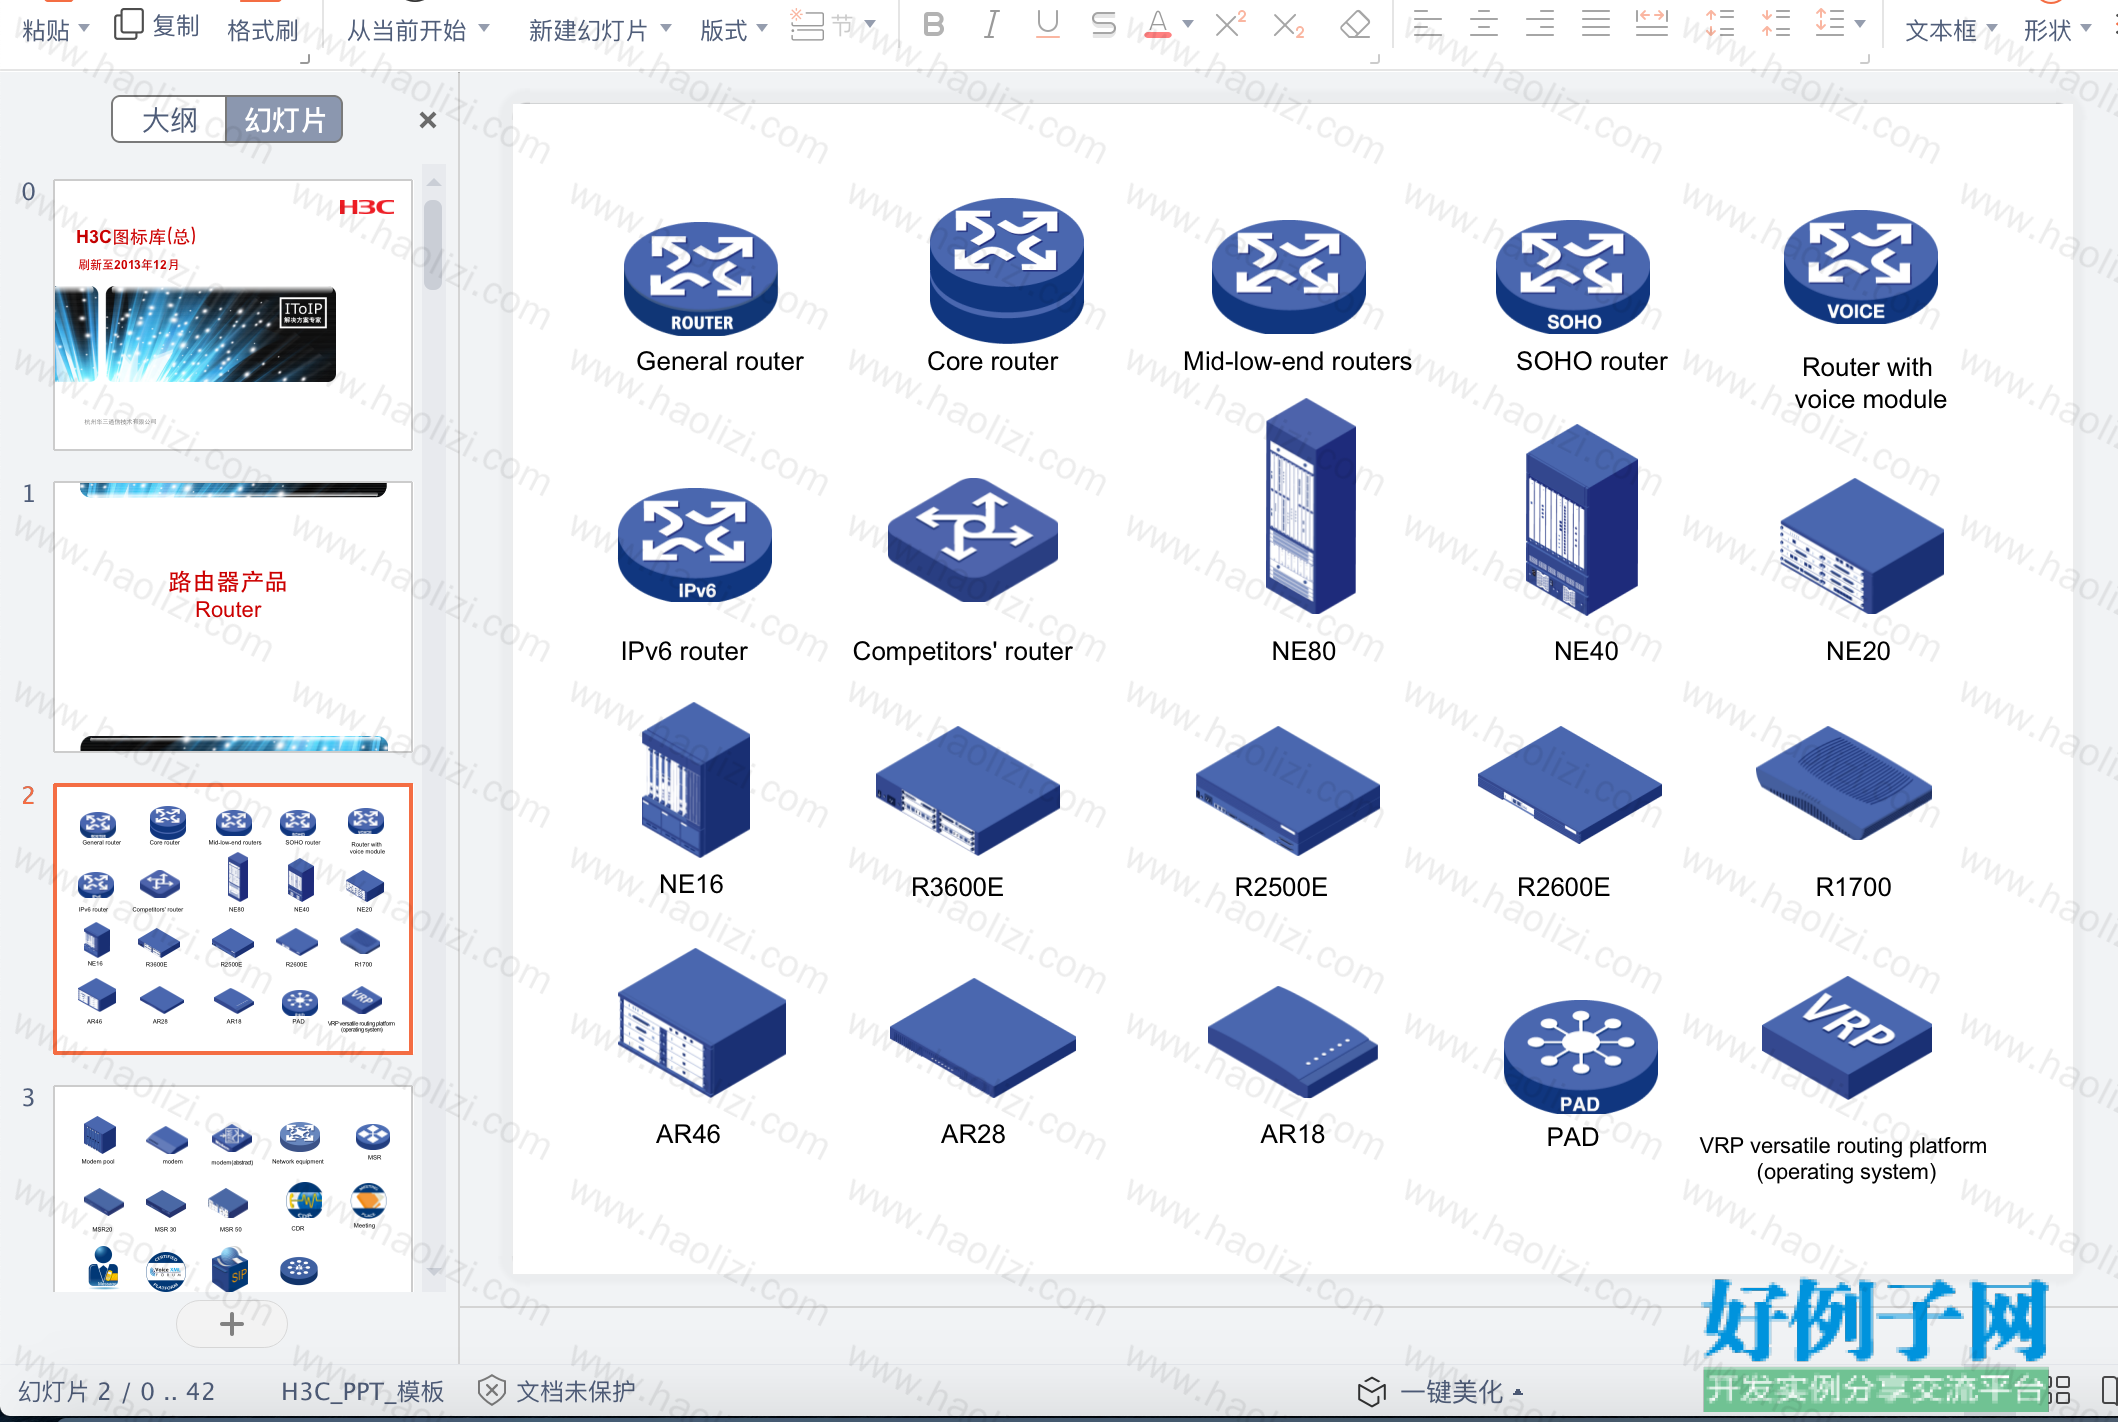Toggle Subscript formatting
Screen dimensions: 2118x1422
pos(1288,25)
